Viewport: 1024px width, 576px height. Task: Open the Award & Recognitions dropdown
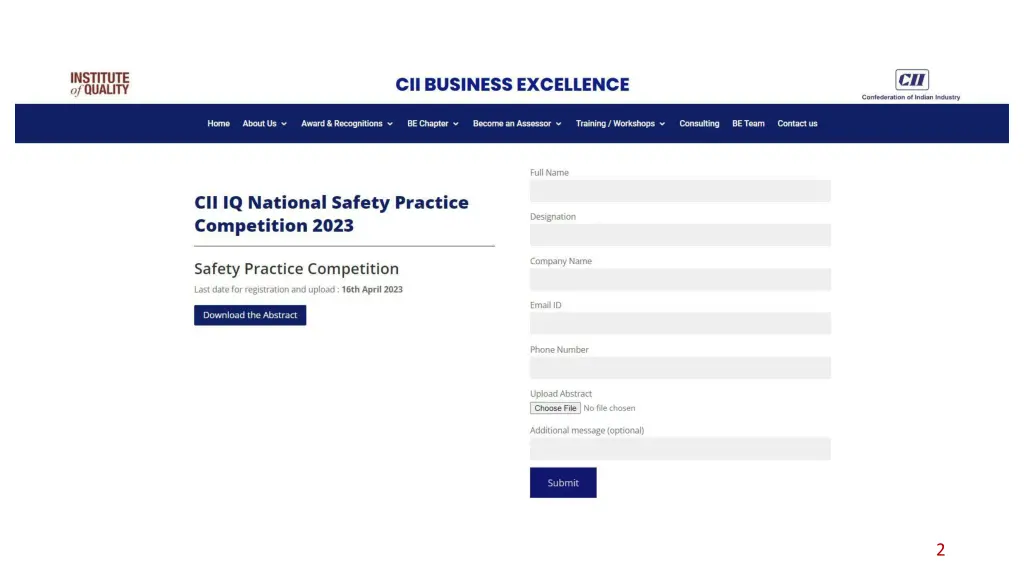click(347, 123)
